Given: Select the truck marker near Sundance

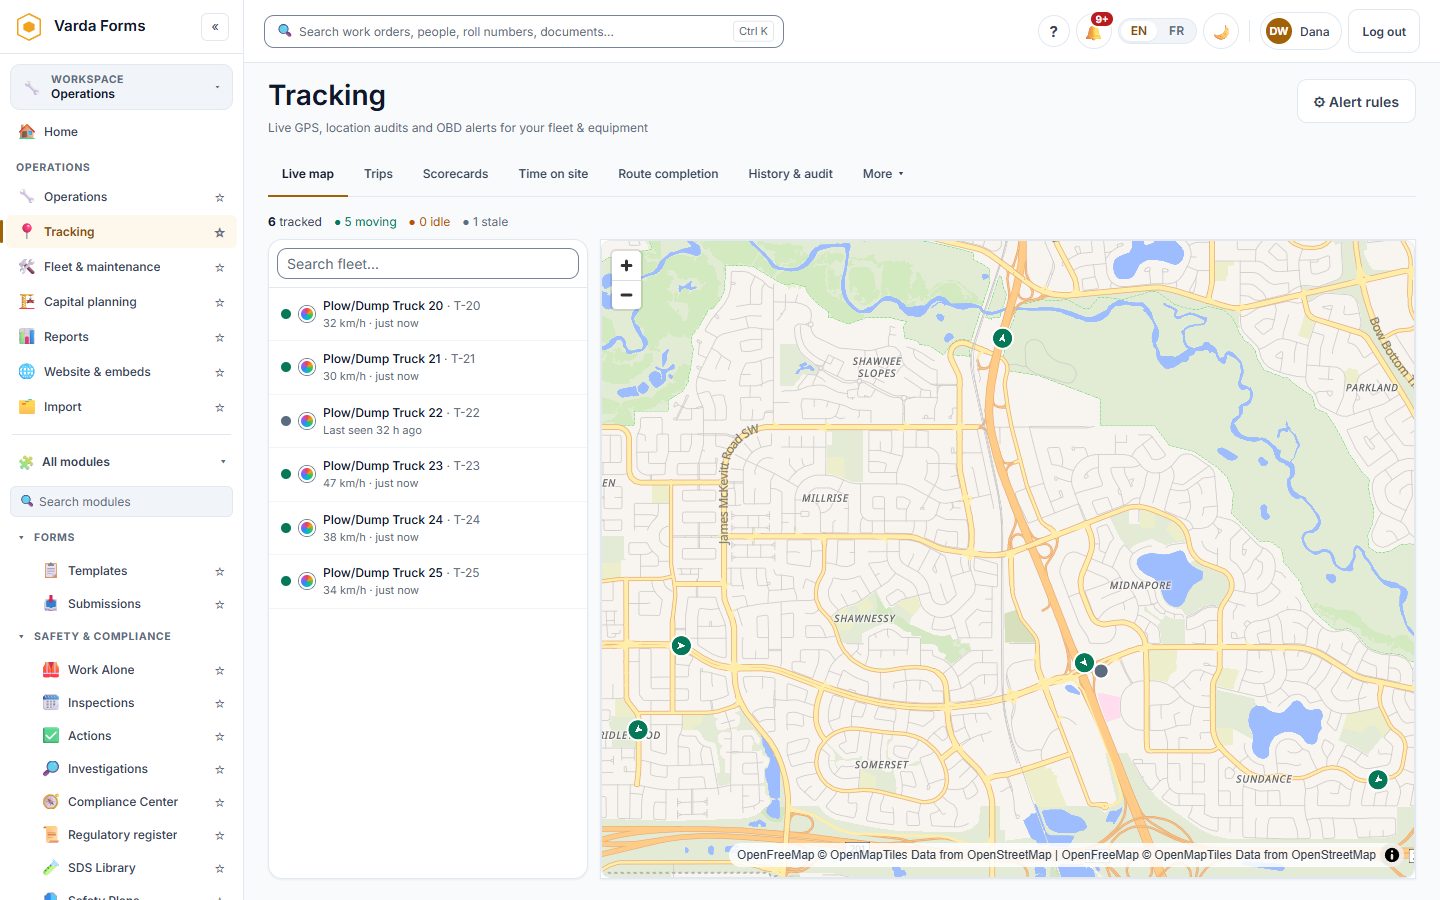Looking at the screenshot, I should coord(1378,779).
